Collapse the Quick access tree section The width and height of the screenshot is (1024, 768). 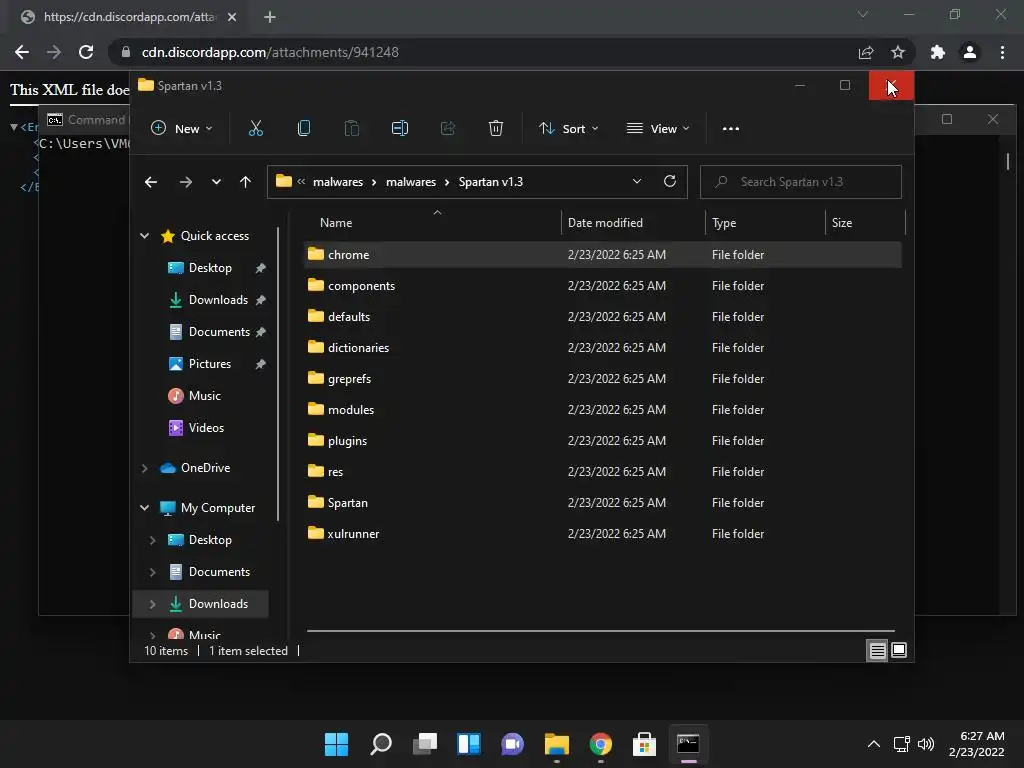[x=145, y=236]
